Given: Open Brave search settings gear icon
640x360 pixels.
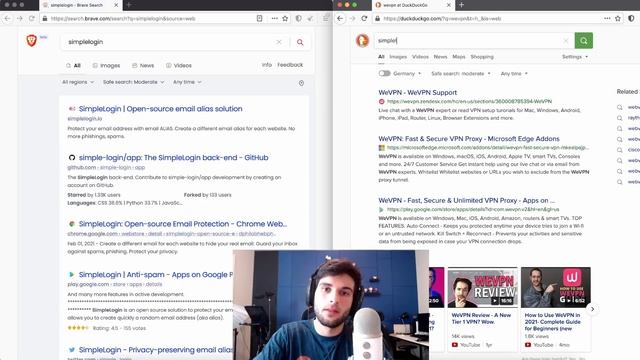Looking at the screenshot, I should pos(301,83).
